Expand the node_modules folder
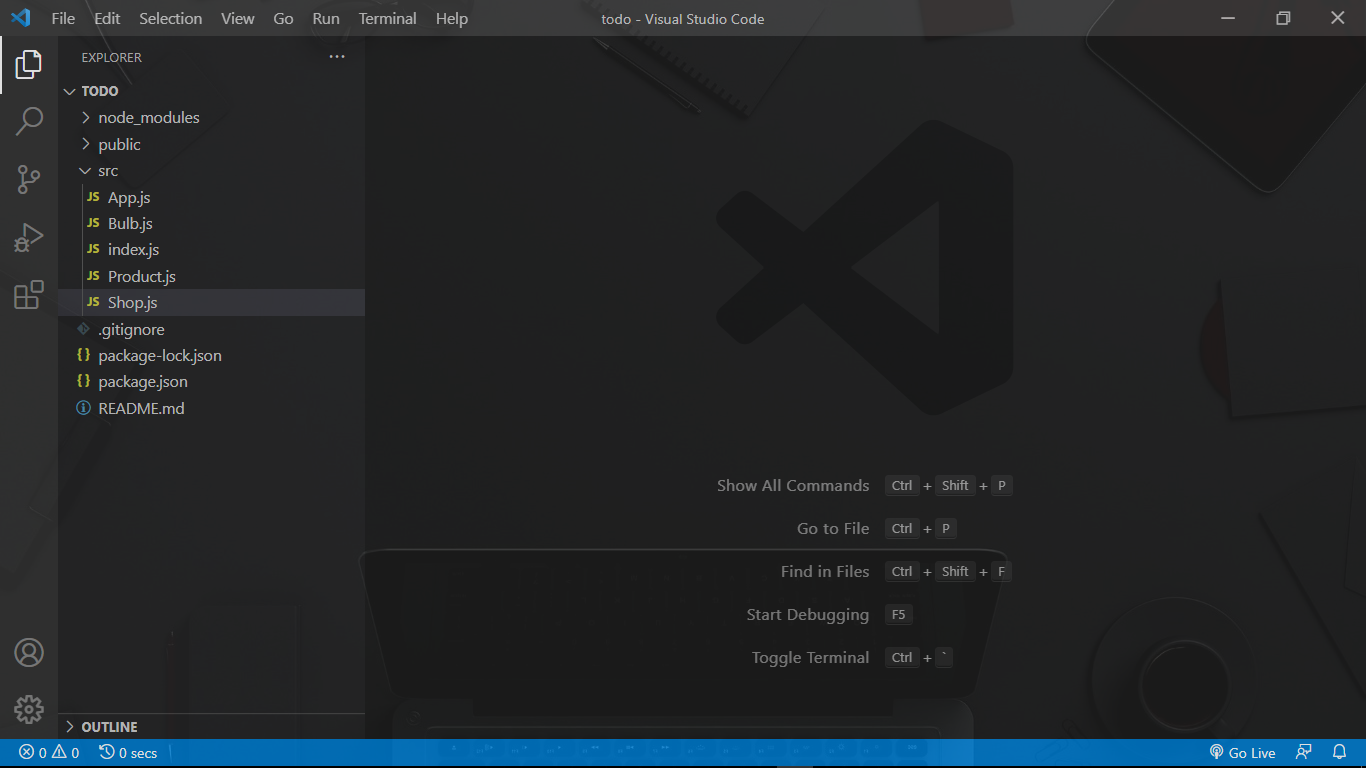Image resolution: width=1366 pixels, height=768 pixels. (86, 117)
